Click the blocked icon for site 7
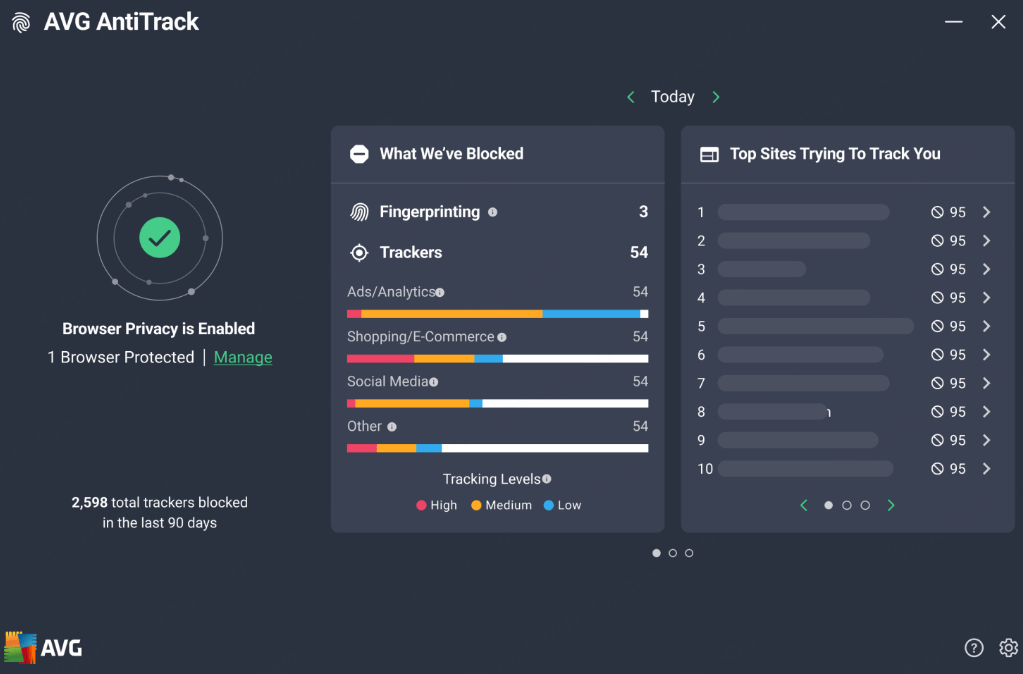 (938, 383)
